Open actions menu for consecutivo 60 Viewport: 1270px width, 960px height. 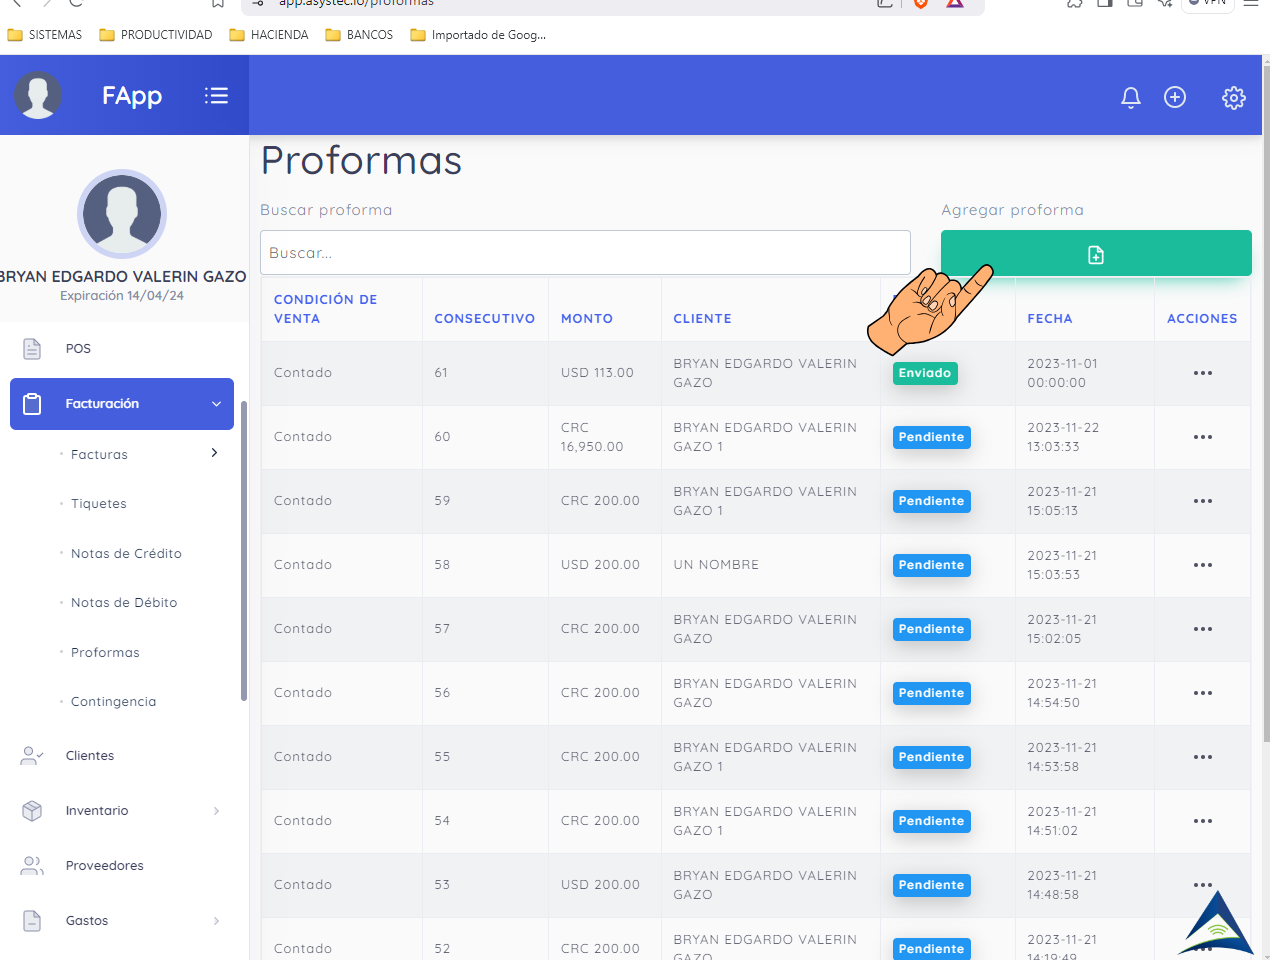pyautogui.click(x=1202, y=437)
